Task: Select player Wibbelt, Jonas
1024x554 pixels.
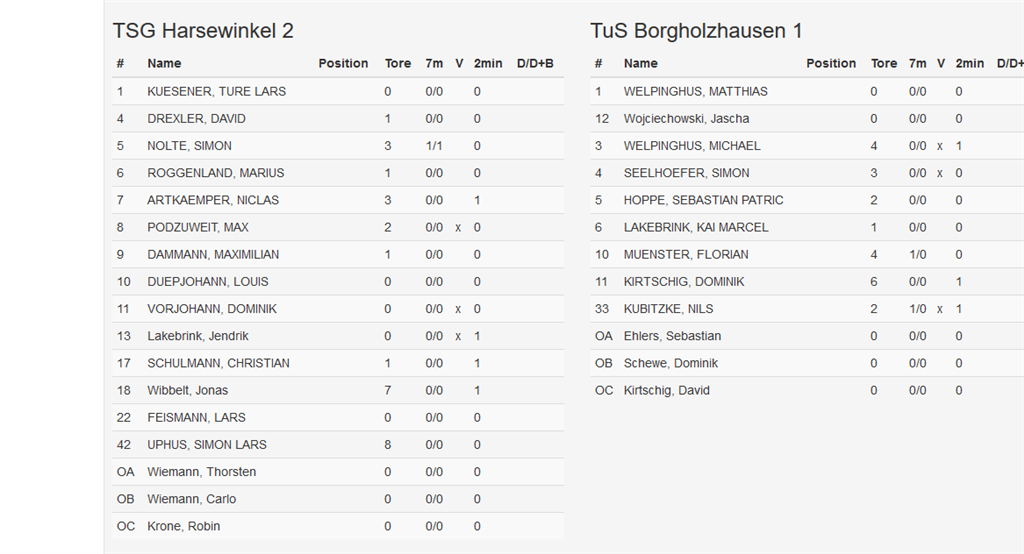Action: click(x=187, y=390)
